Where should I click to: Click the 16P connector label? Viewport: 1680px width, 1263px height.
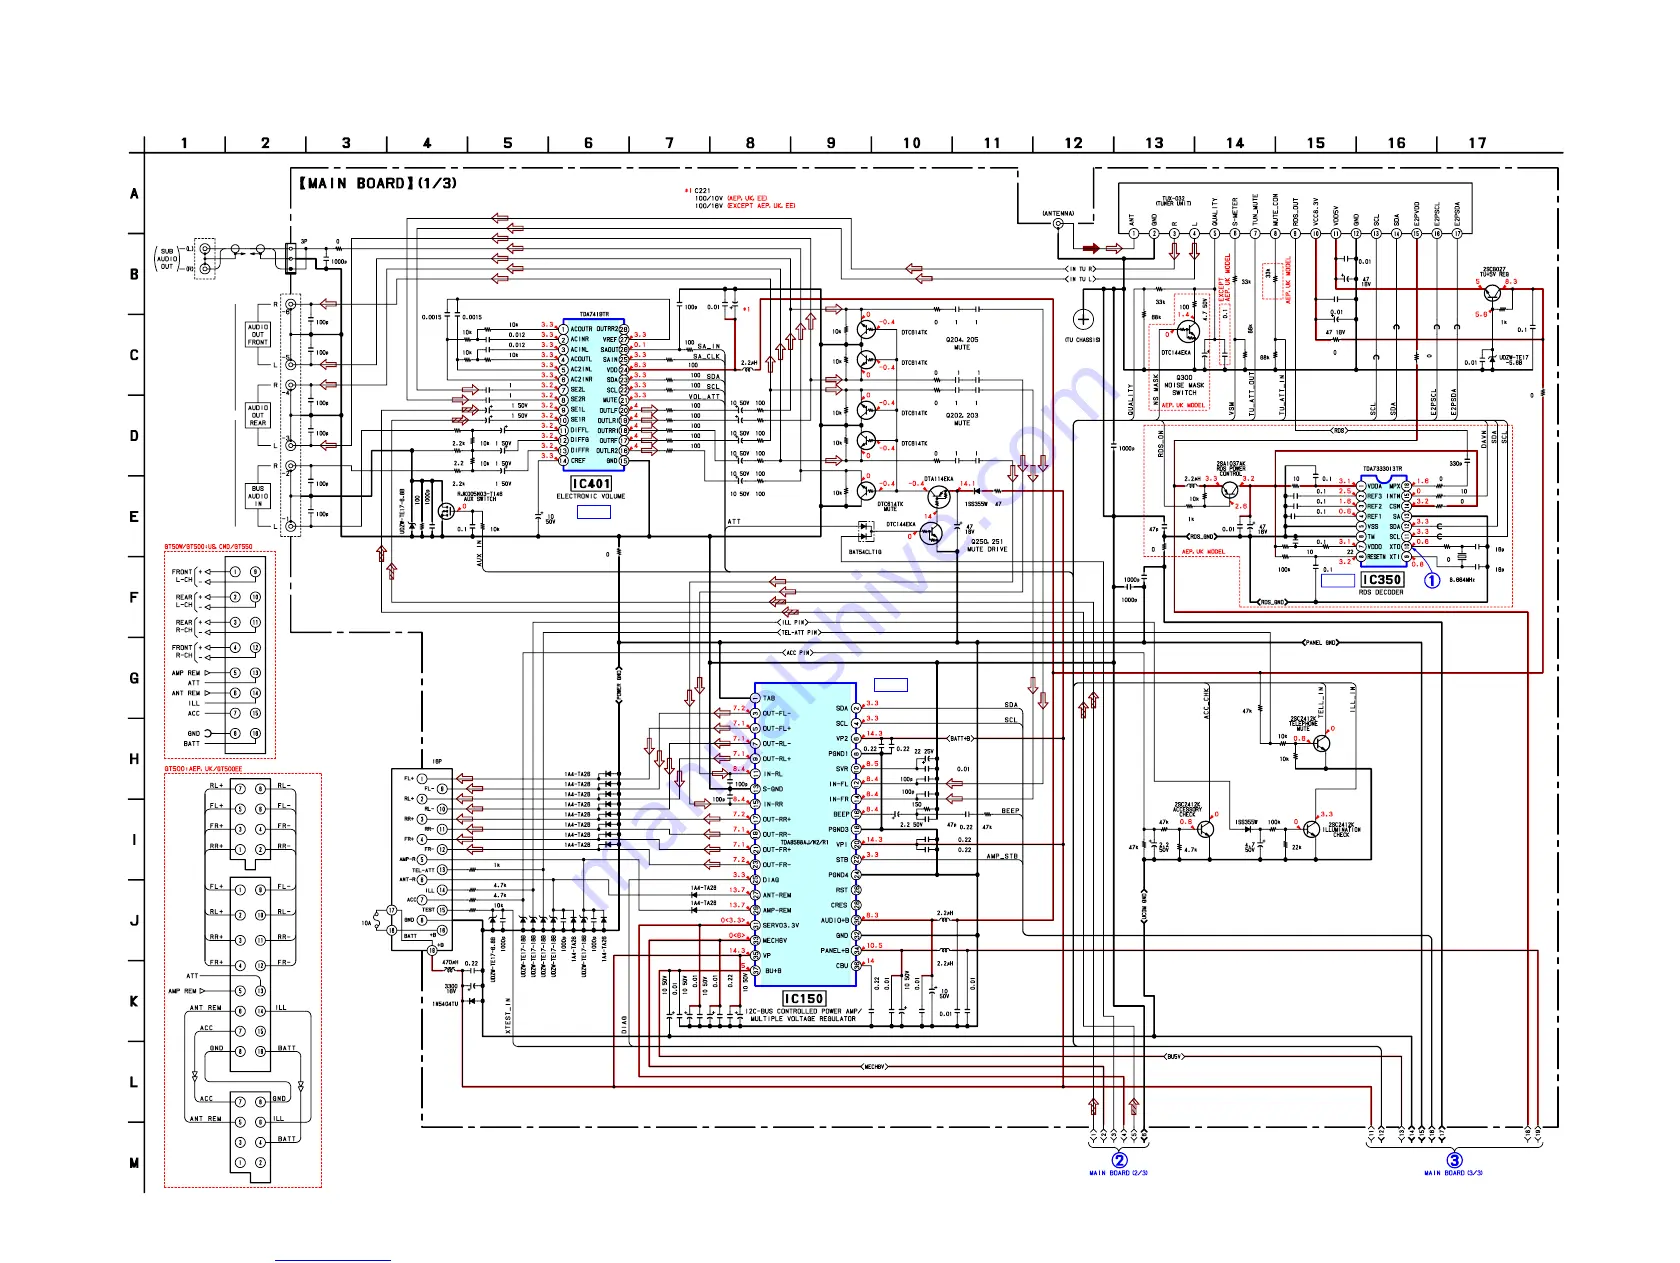coord(437,762)
